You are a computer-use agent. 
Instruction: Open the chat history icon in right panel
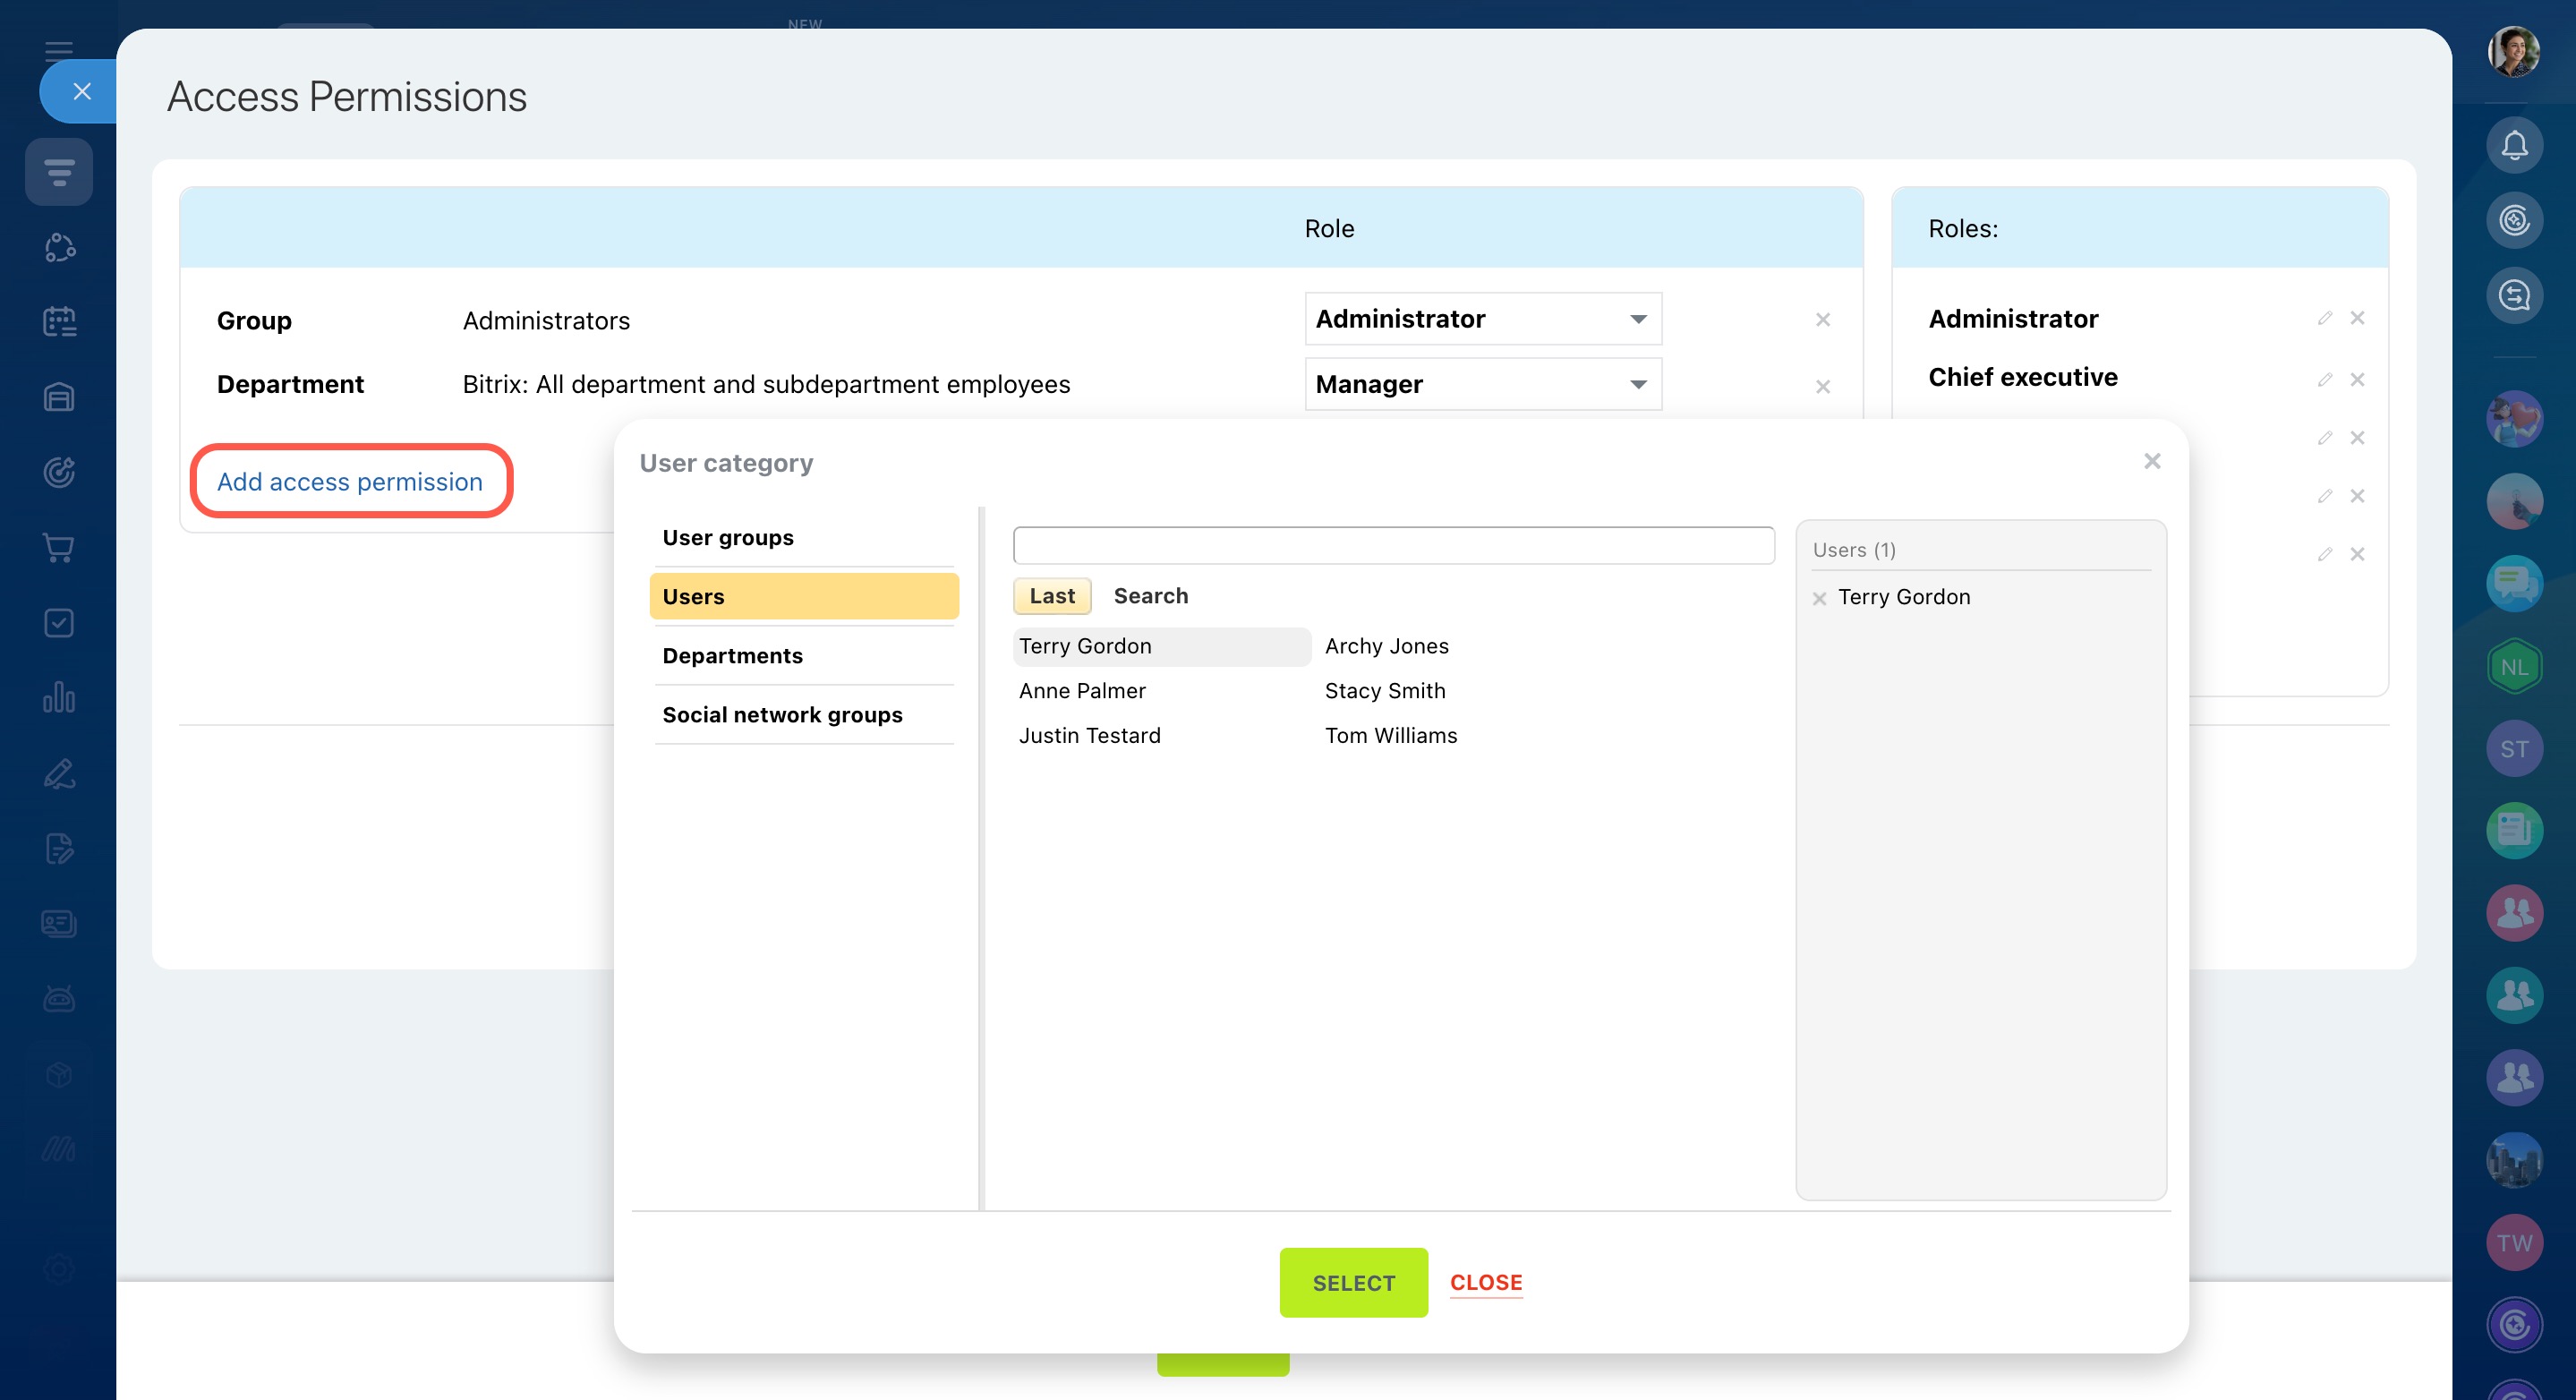pos(2513,295)
